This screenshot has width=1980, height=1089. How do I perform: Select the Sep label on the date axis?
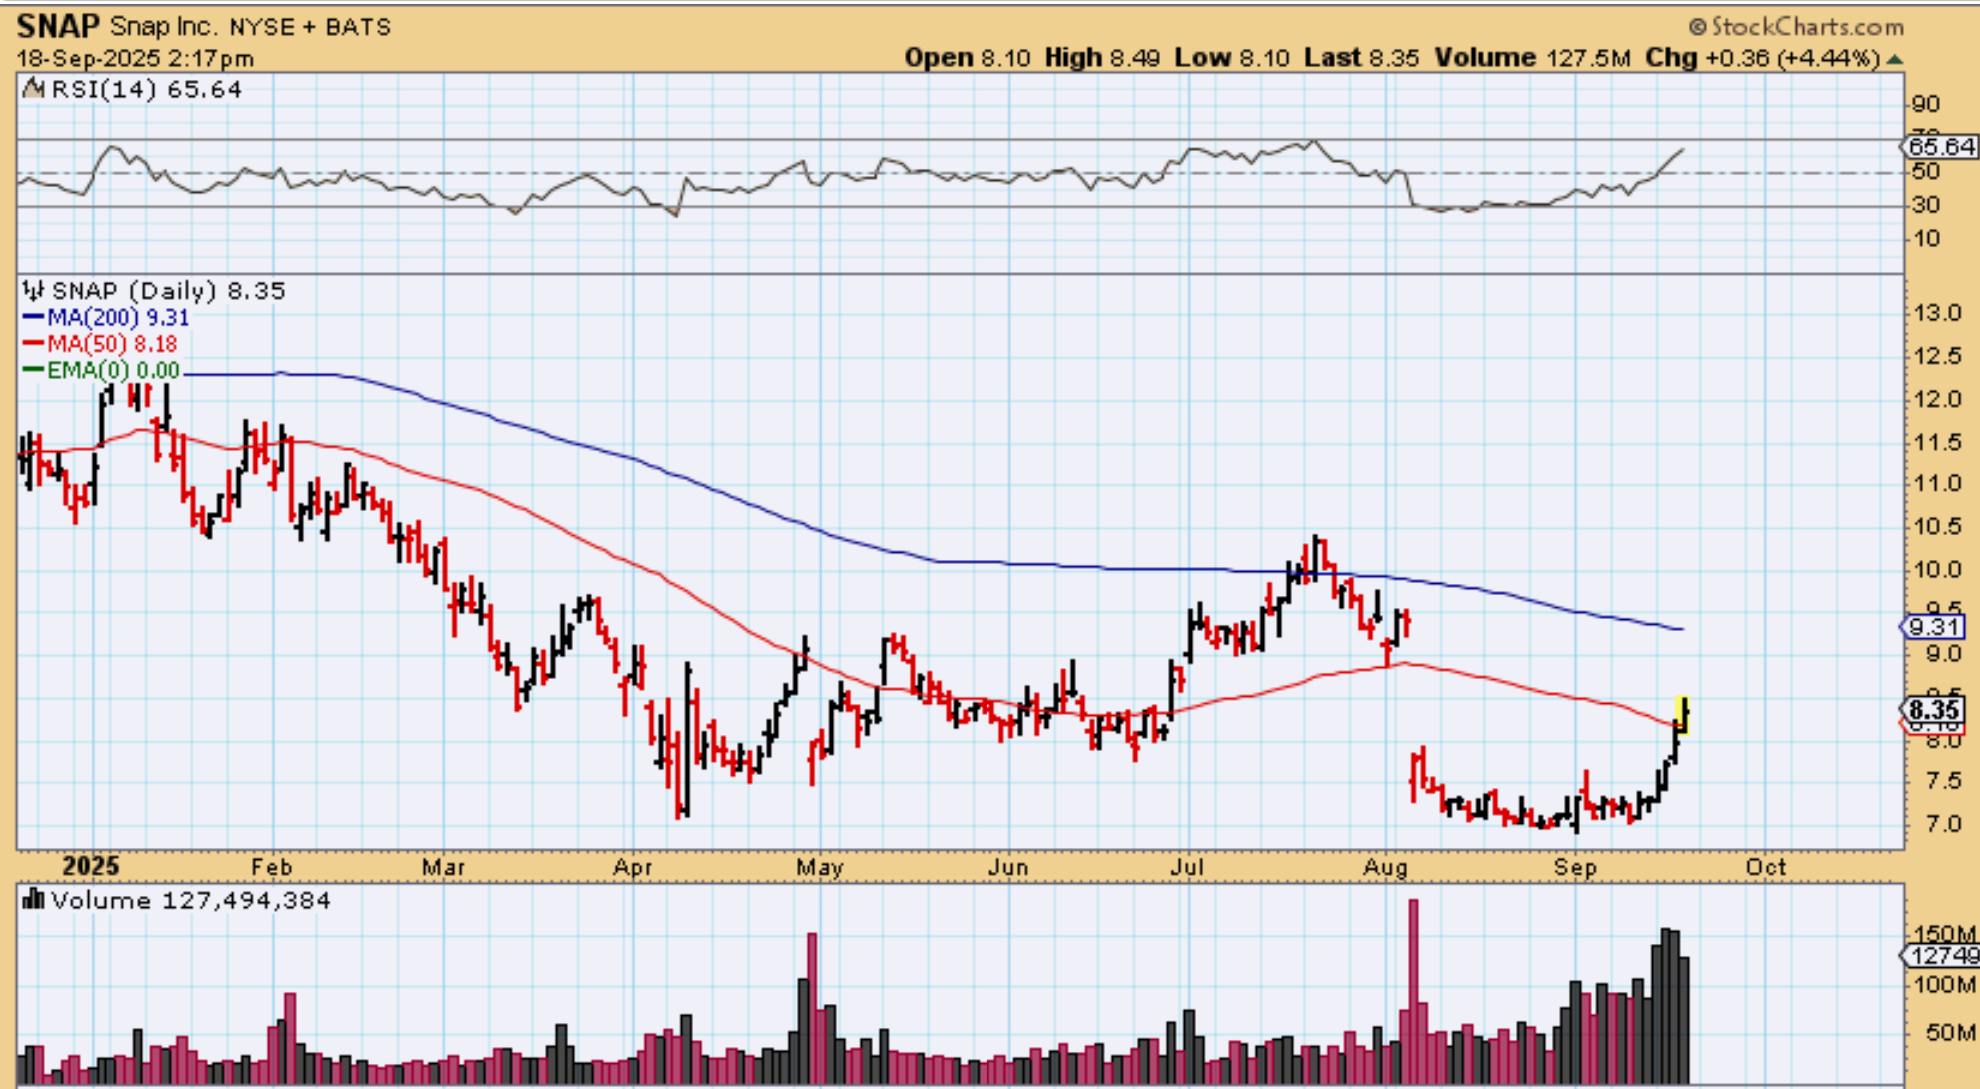click(1574, 867)
